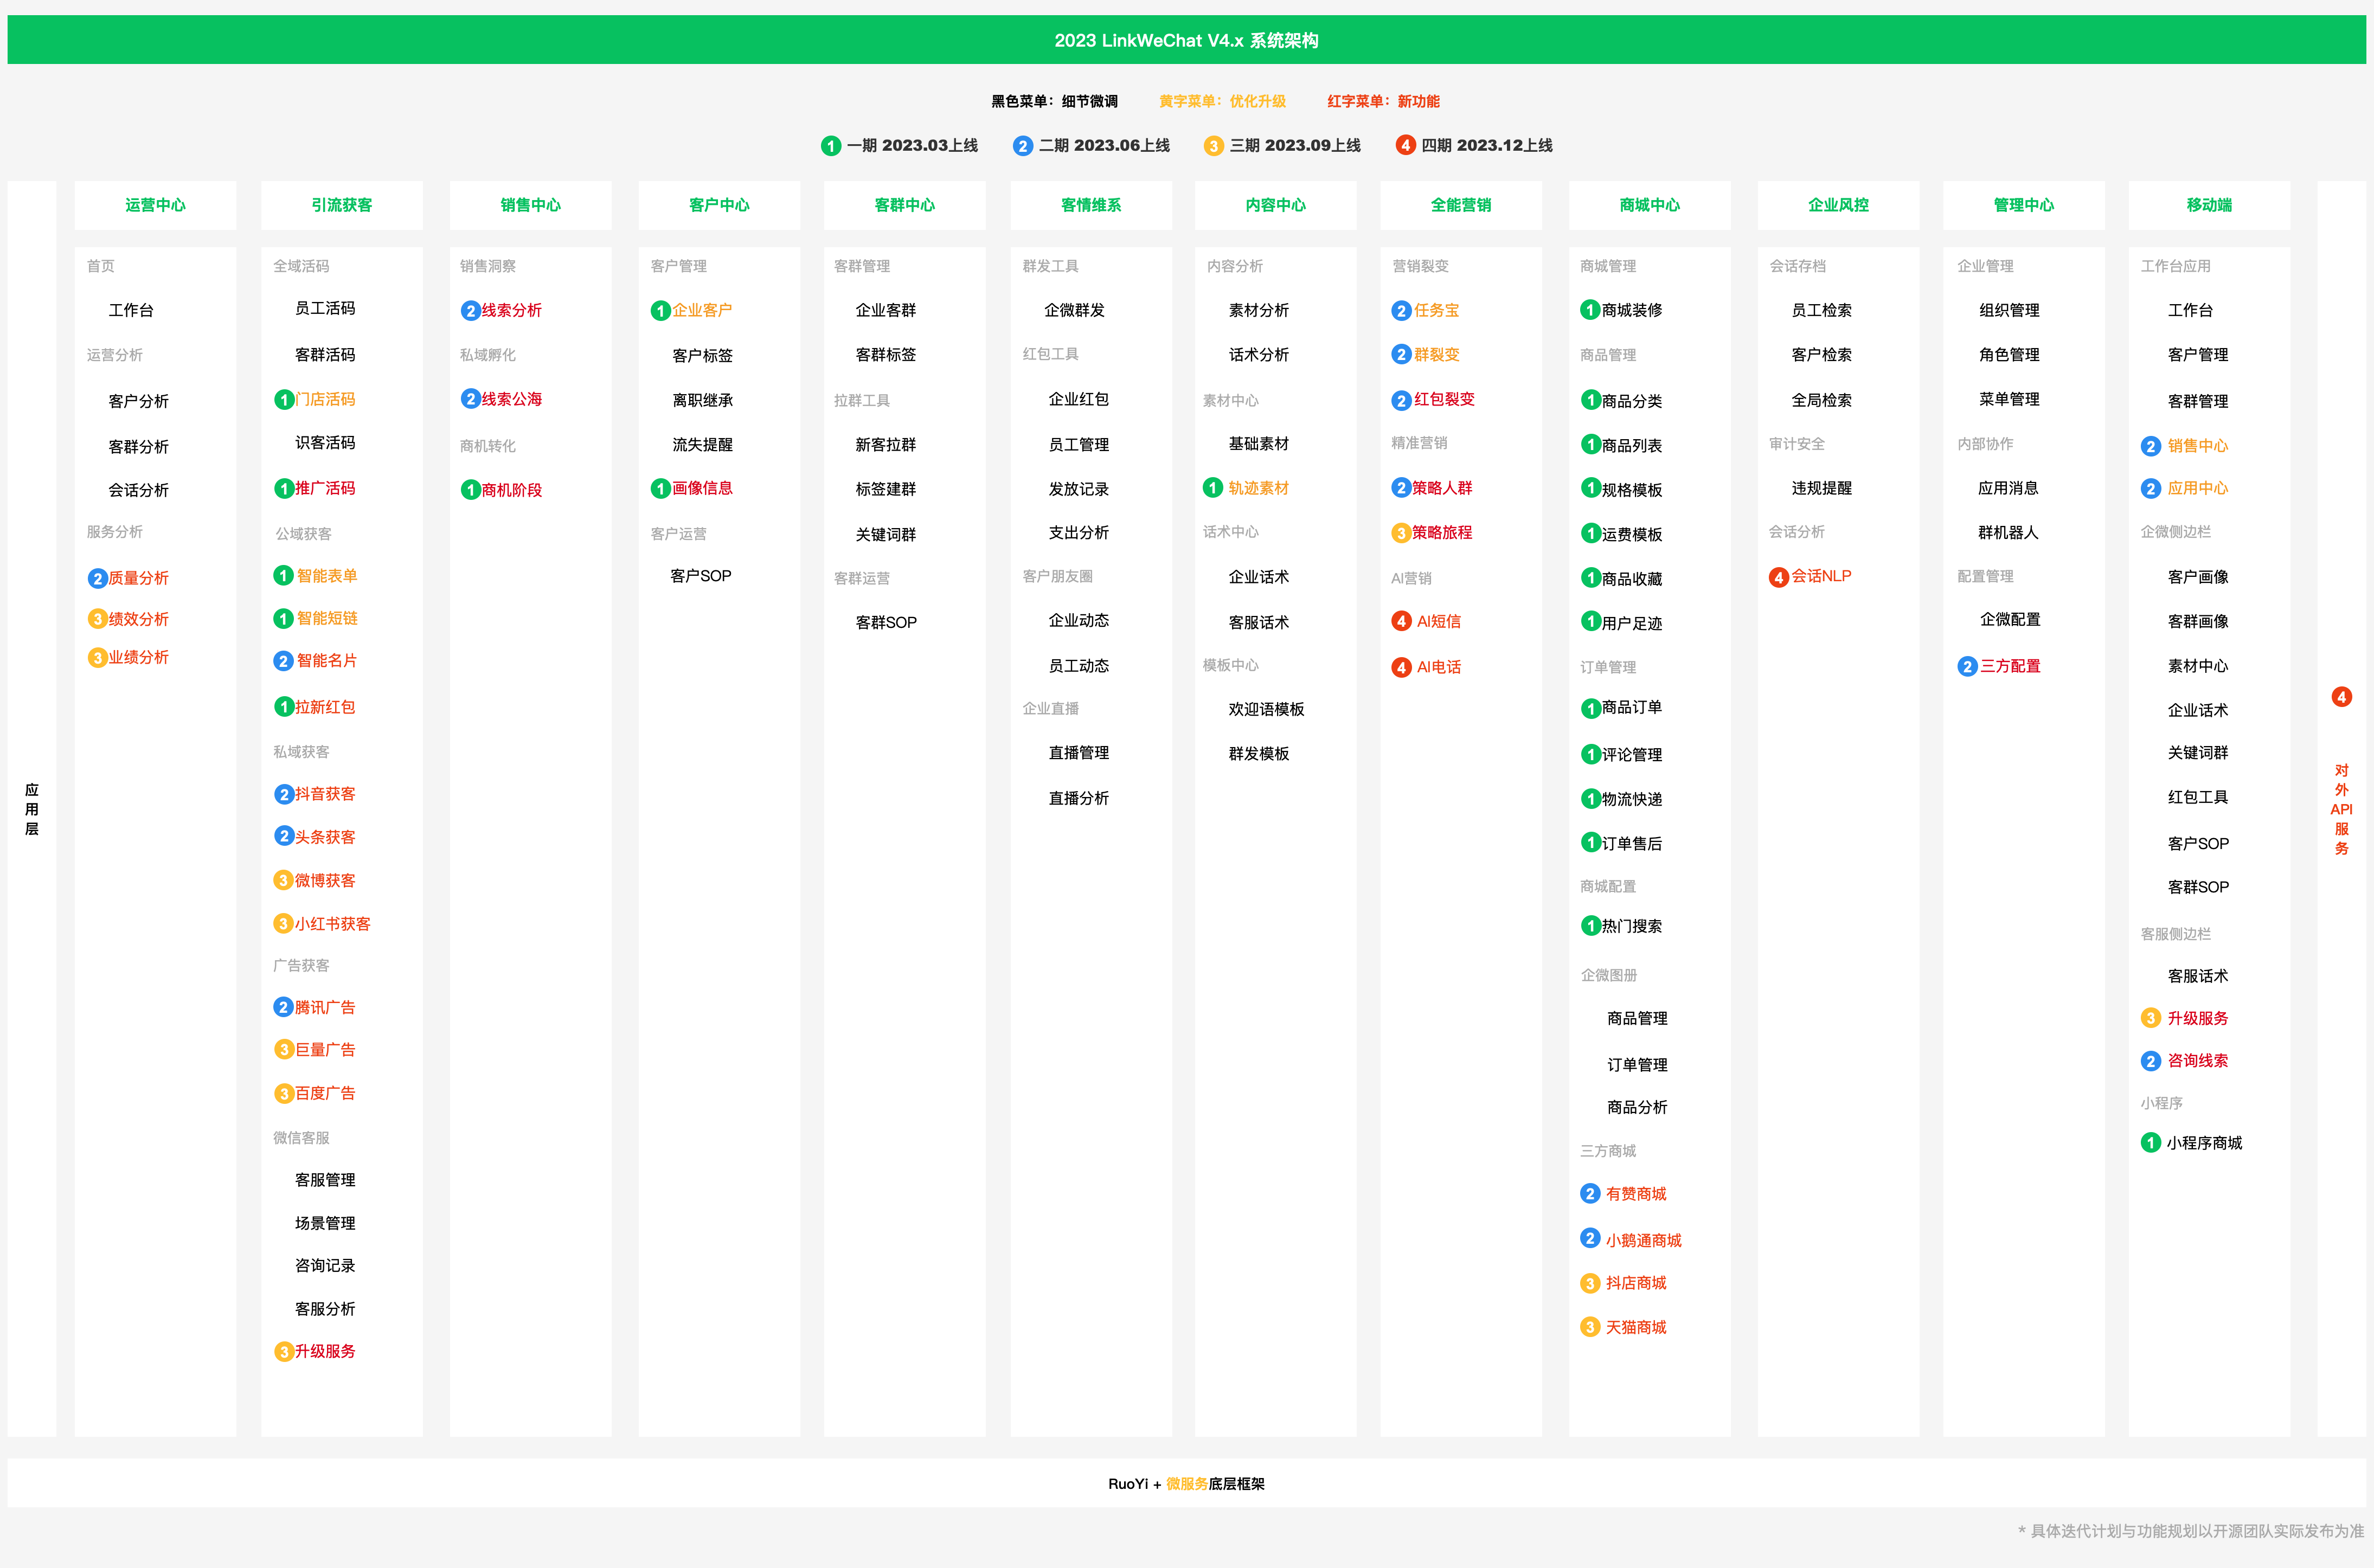Select the 全能营销 column header

pyautogui.click(x=1460, y=205)
